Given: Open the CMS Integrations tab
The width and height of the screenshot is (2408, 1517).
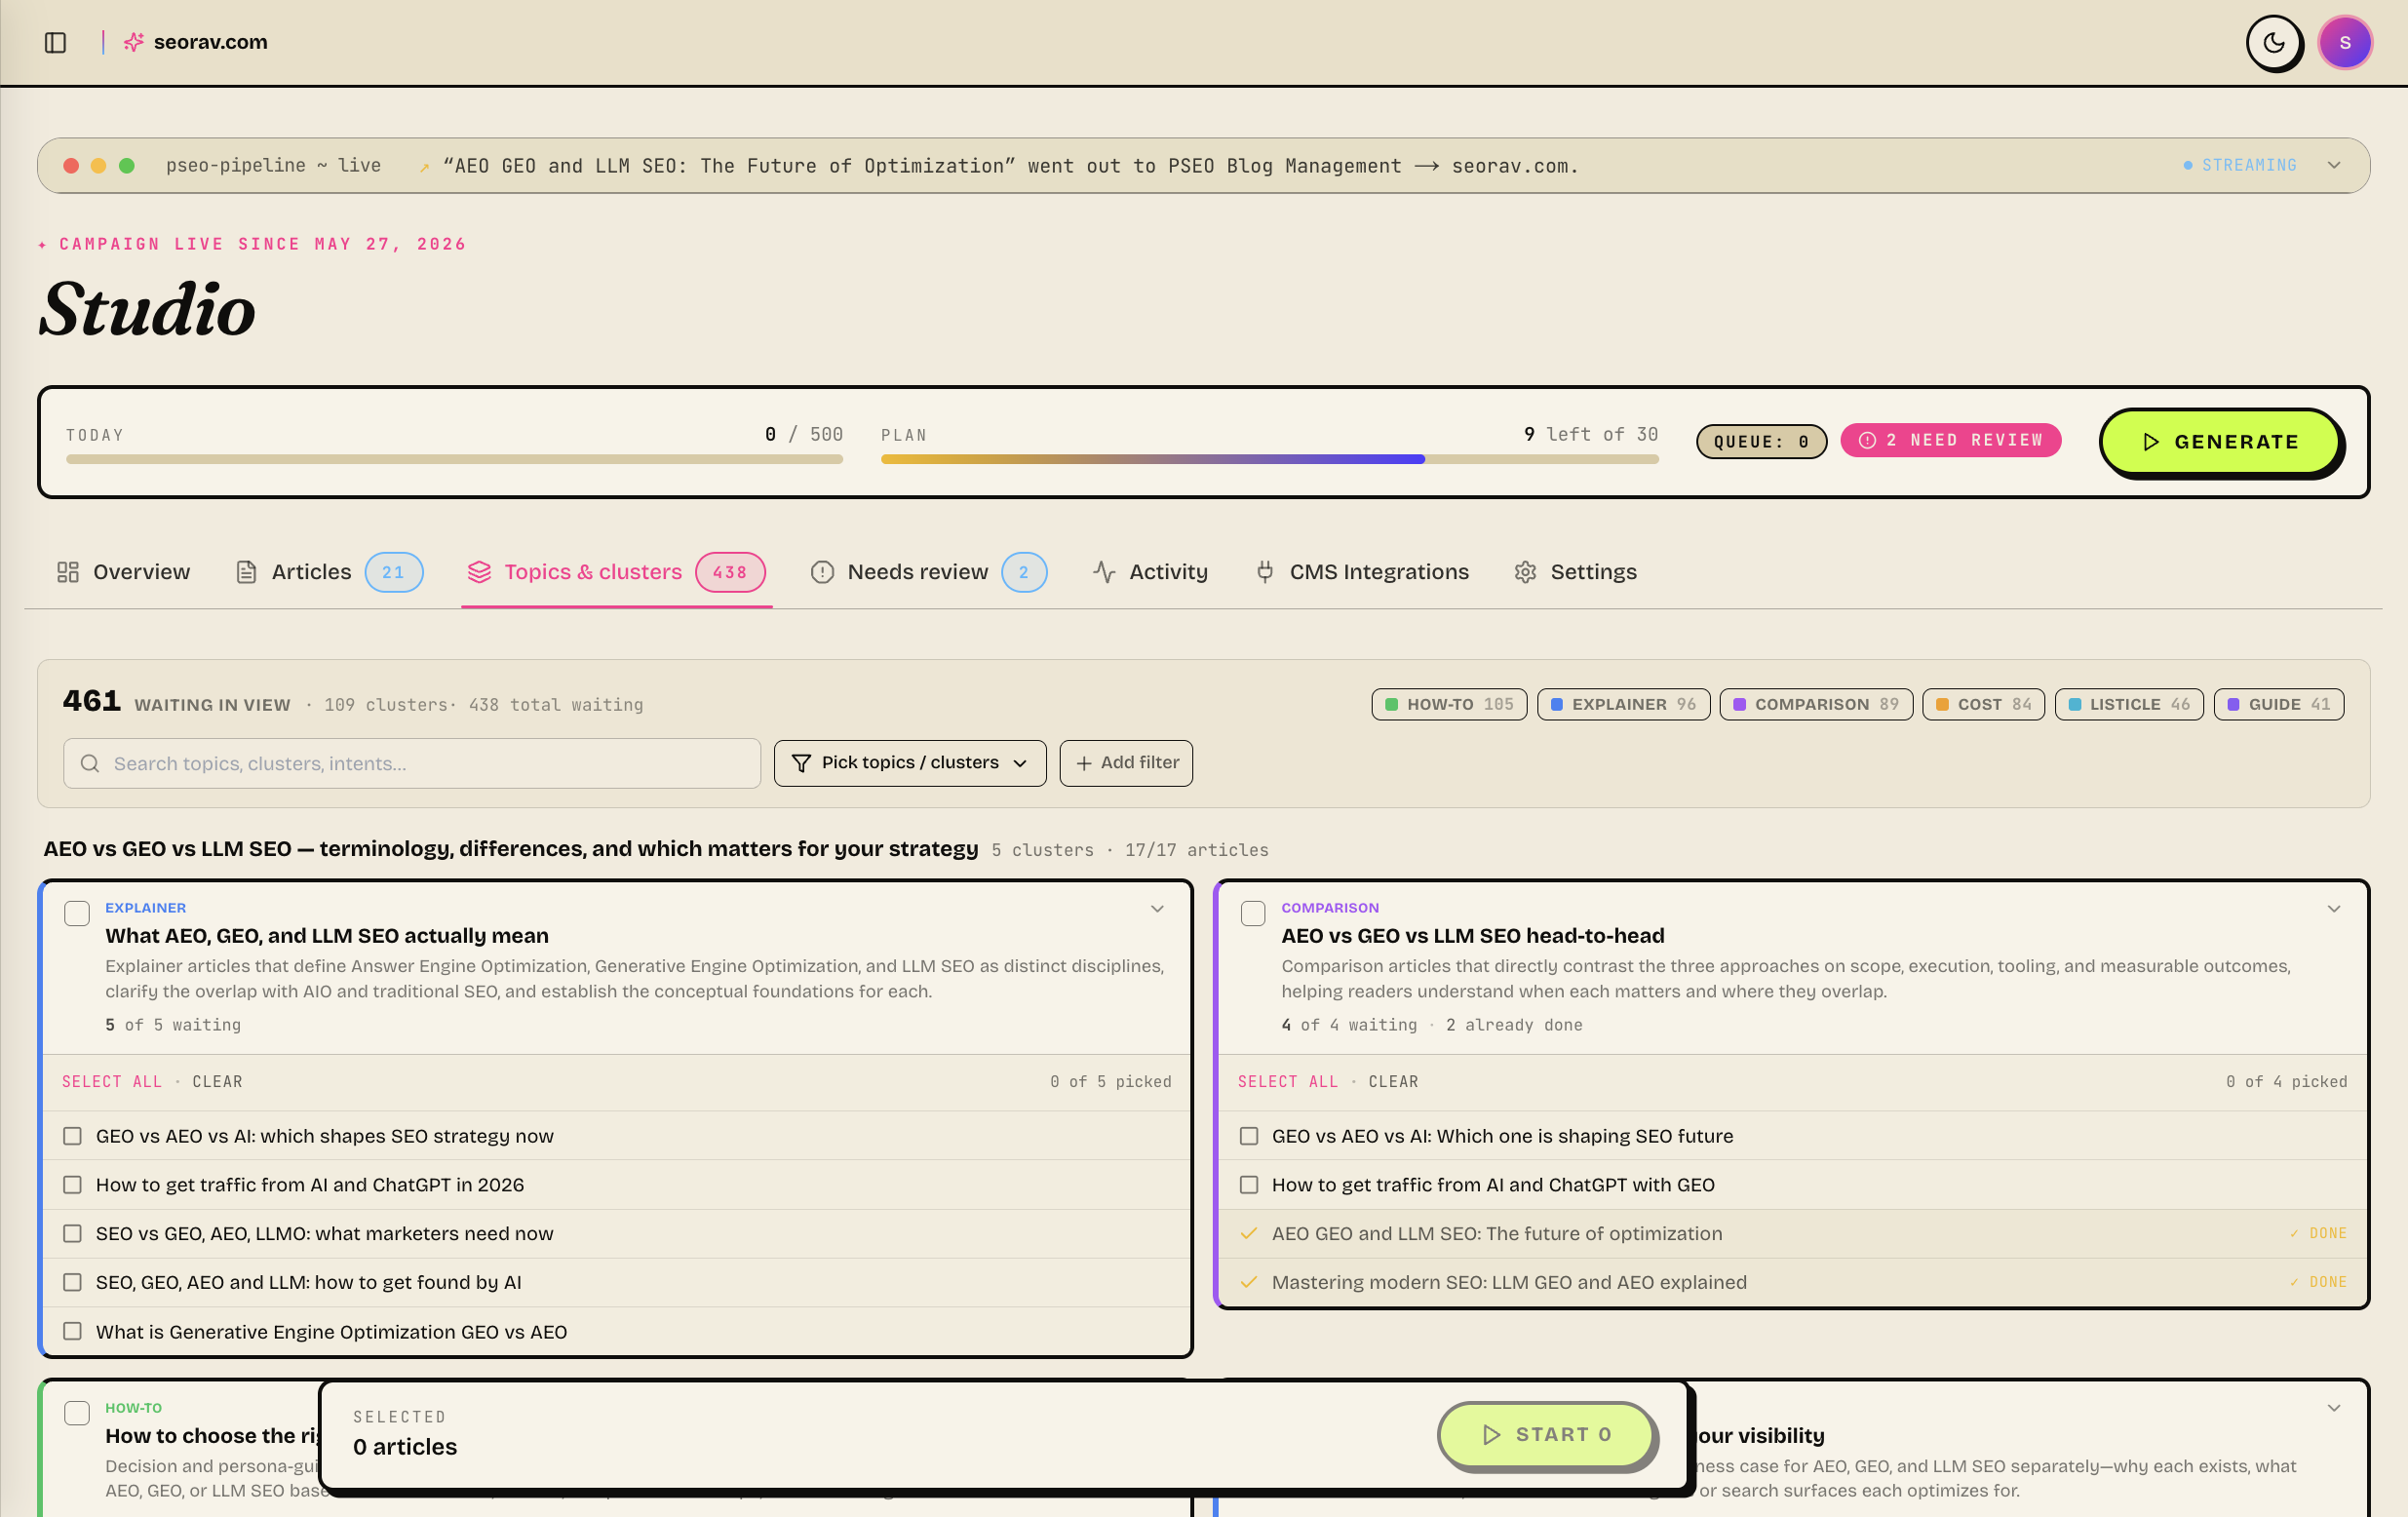Looking at the screenshot, I should [1362, 572].
